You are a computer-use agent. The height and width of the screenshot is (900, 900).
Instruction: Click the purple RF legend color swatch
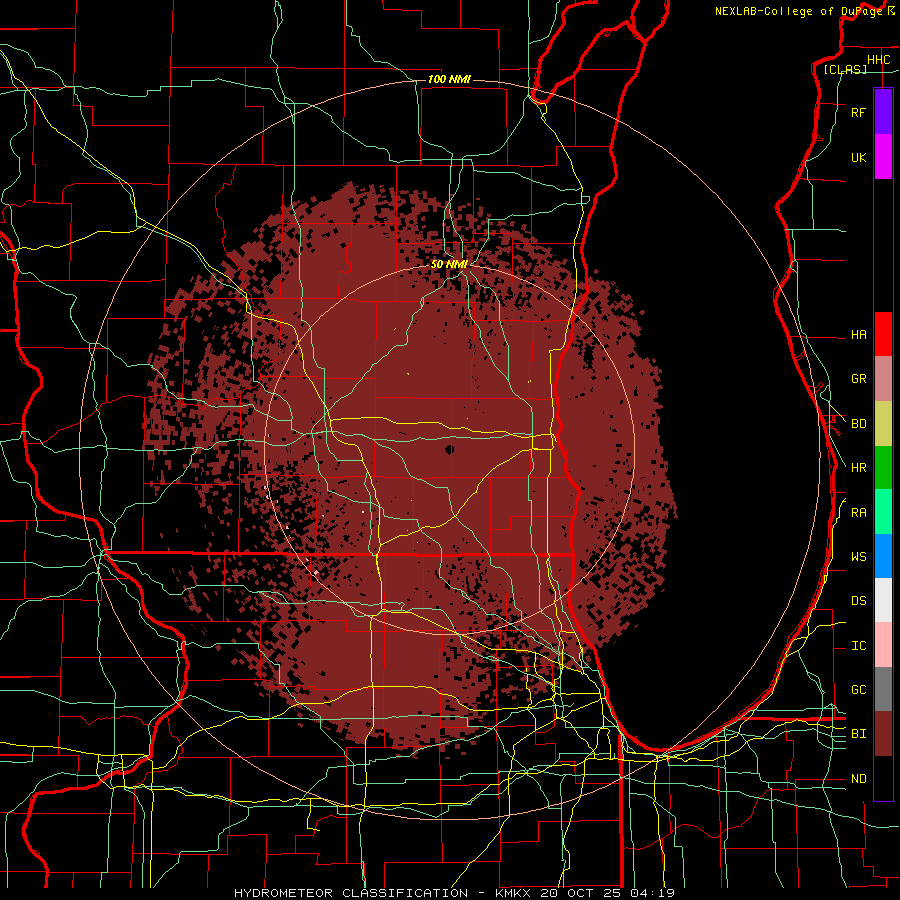click(883, 112)
